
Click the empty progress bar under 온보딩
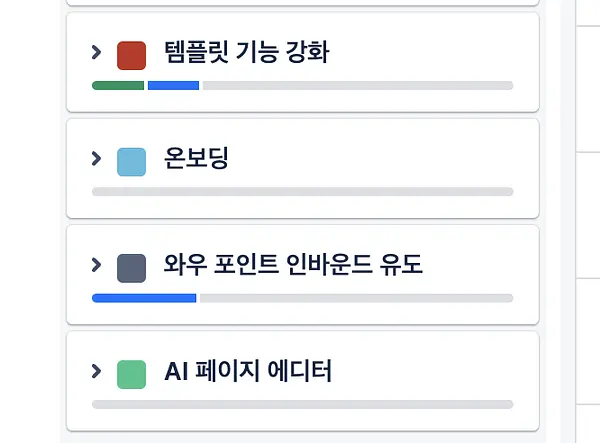click(x=303, y=192)
